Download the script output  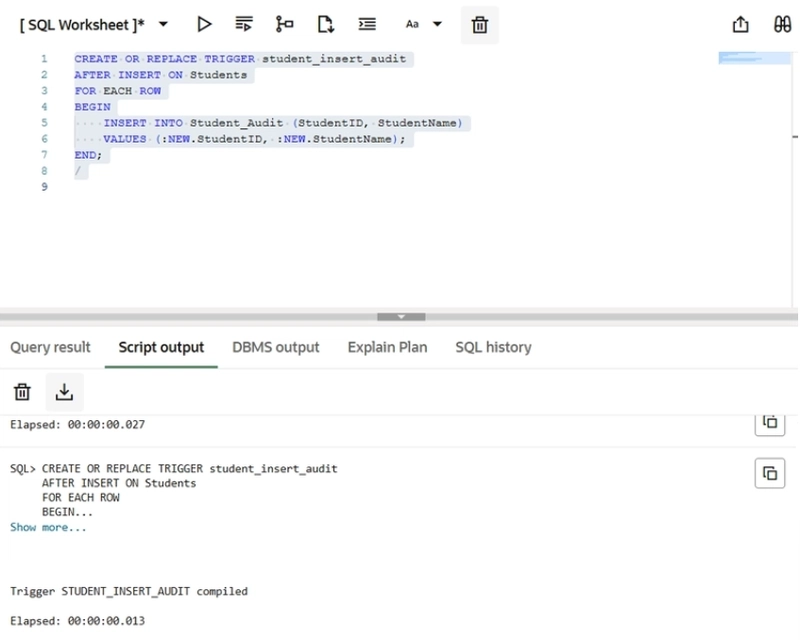(64, 392)
